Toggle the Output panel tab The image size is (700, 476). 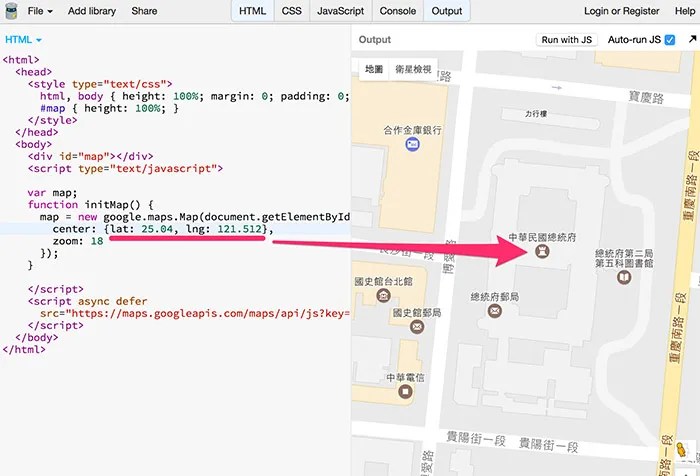[447, 11]
